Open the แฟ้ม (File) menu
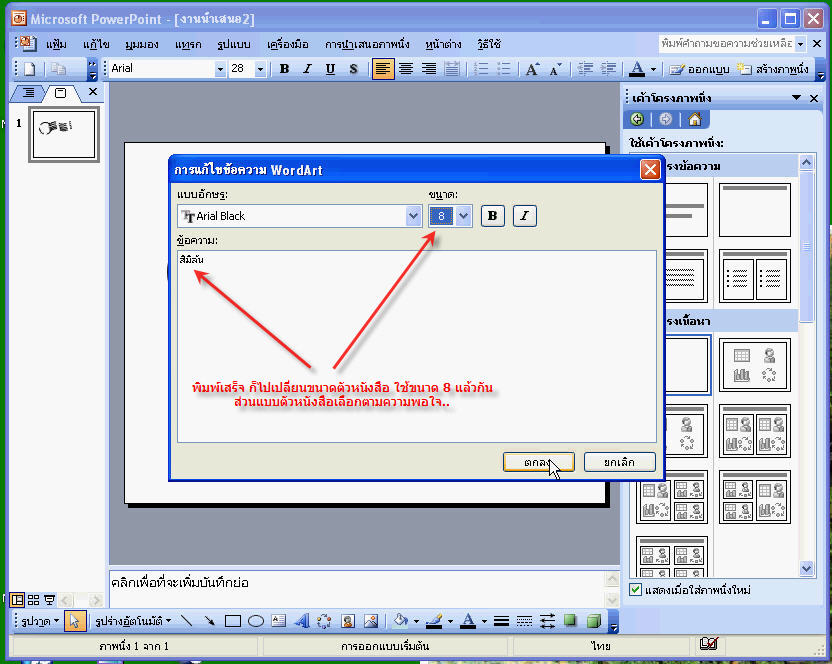Image resolution: width=832 pixels, height=664 pixels. [x=56, y=44]
